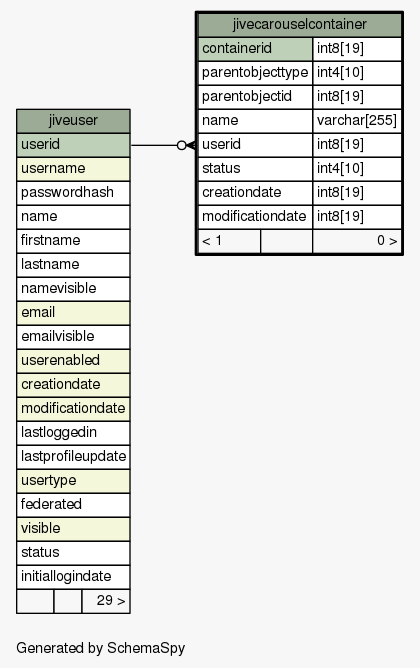Select the containerid primary key column
Screen dimensions: 420x668
(x=255, y=49)
